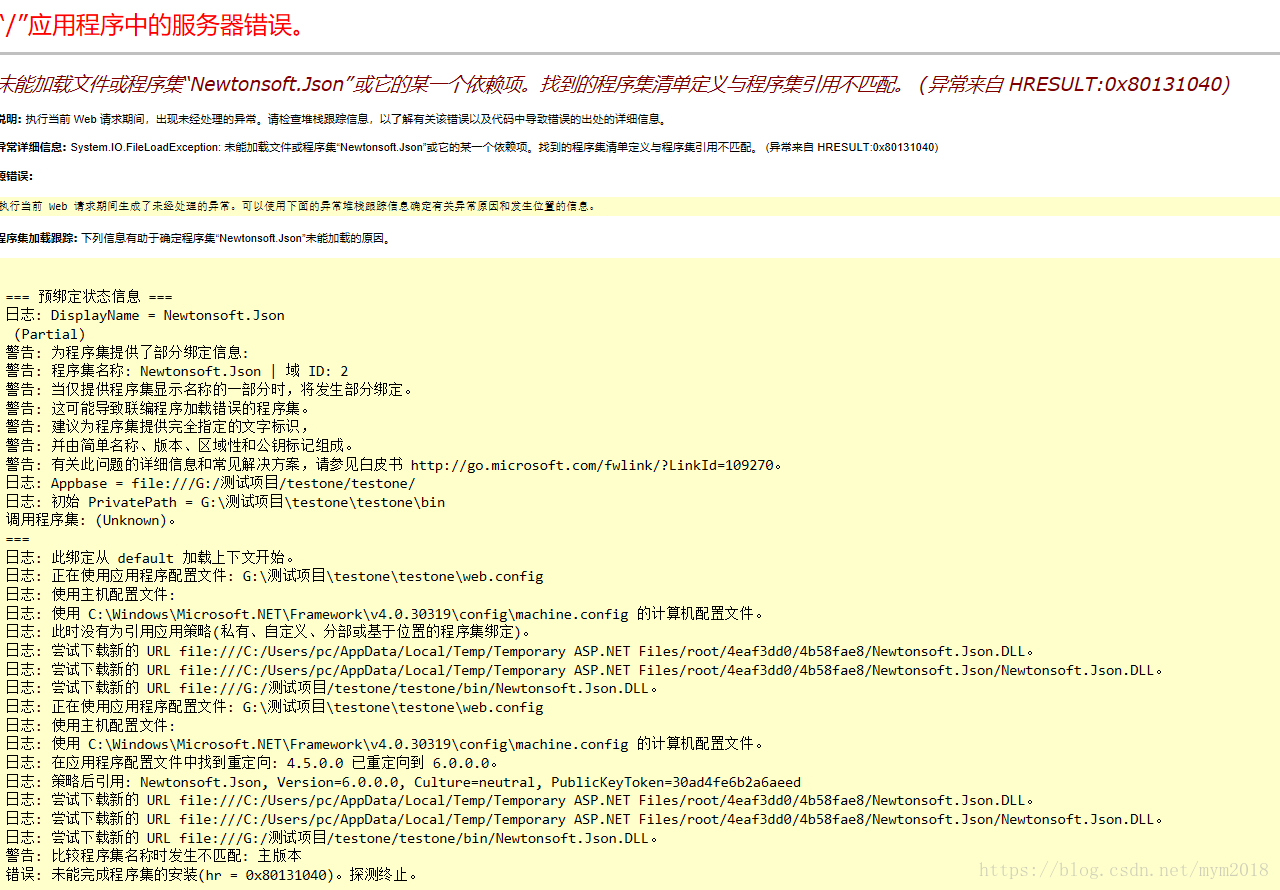Click the log line '此绑定从 default 加载上下文开始。'
This screenshot has height=890, width=1280.
click(150, 558)
